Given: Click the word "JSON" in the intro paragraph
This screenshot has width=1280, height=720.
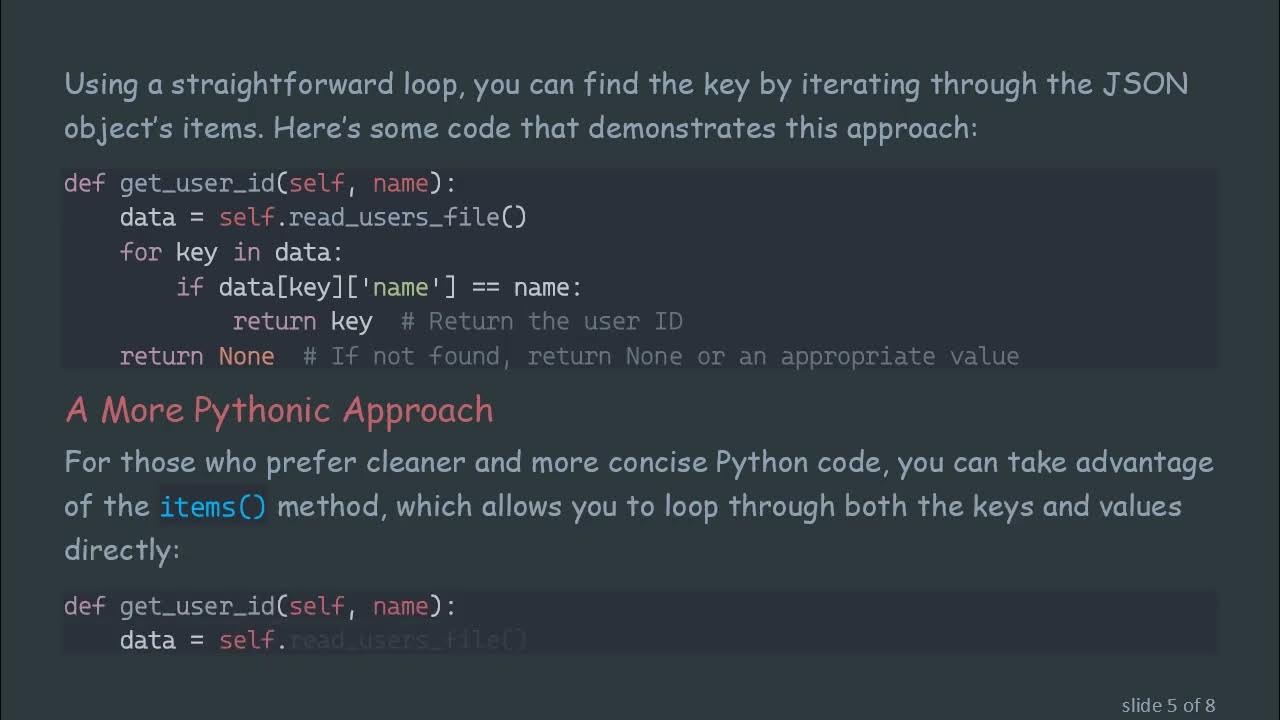Looking at the screenshot, I should (1145, 84).
